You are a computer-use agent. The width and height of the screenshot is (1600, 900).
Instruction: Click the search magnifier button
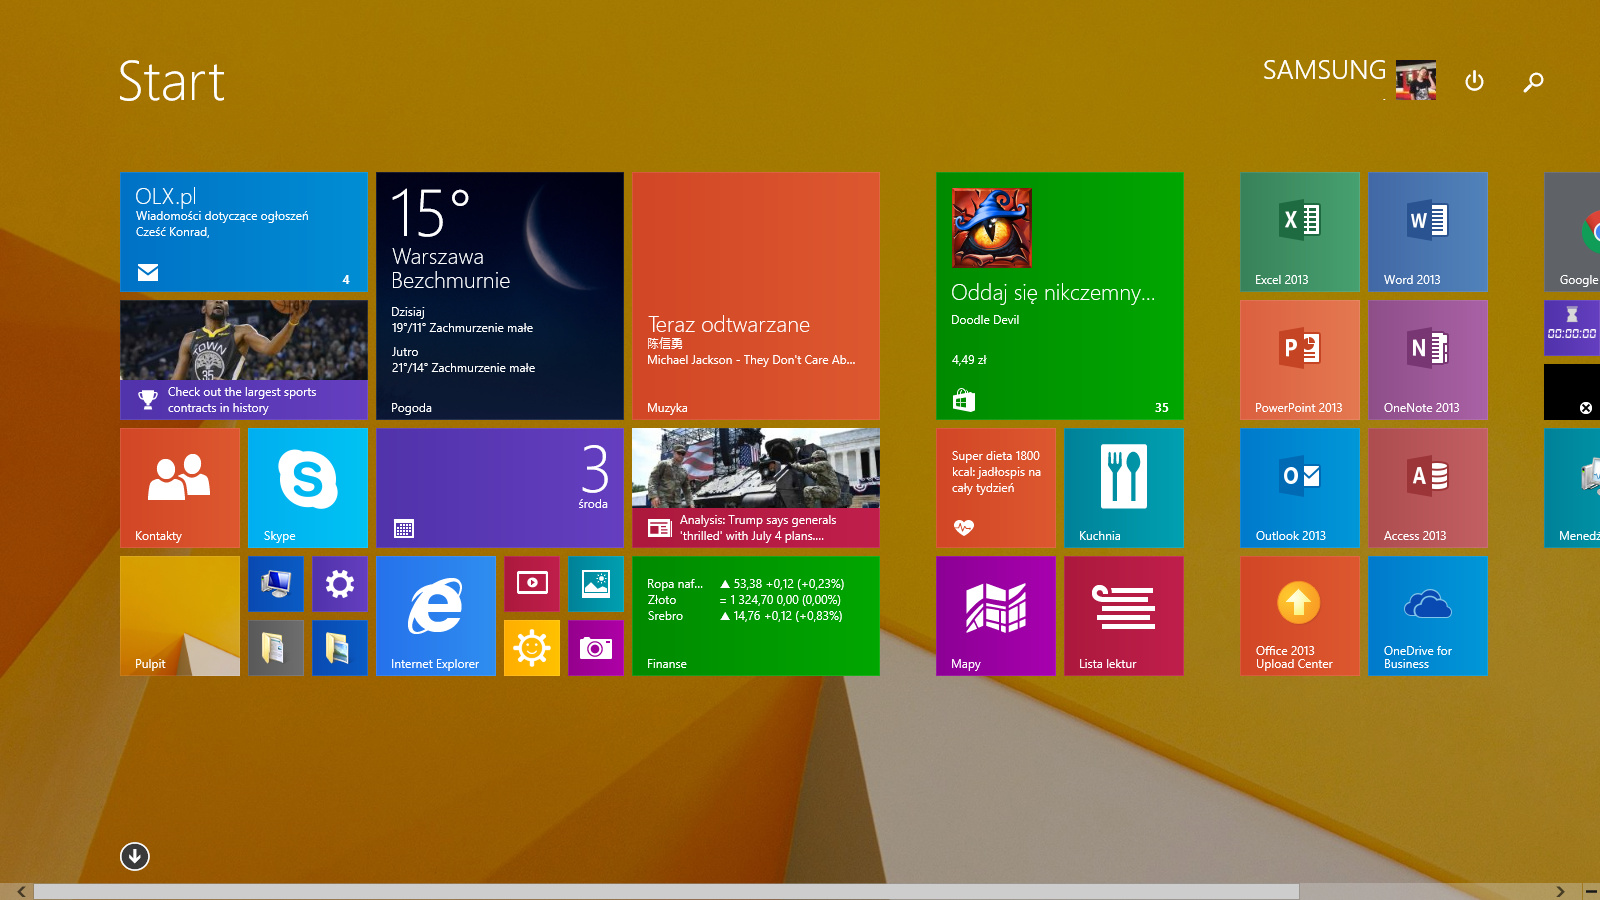tap(1533, 81)
